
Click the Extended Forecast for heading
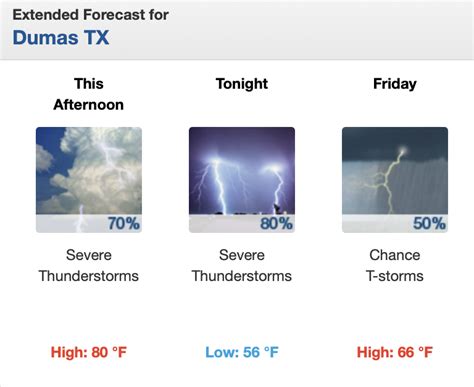(91, 15)
